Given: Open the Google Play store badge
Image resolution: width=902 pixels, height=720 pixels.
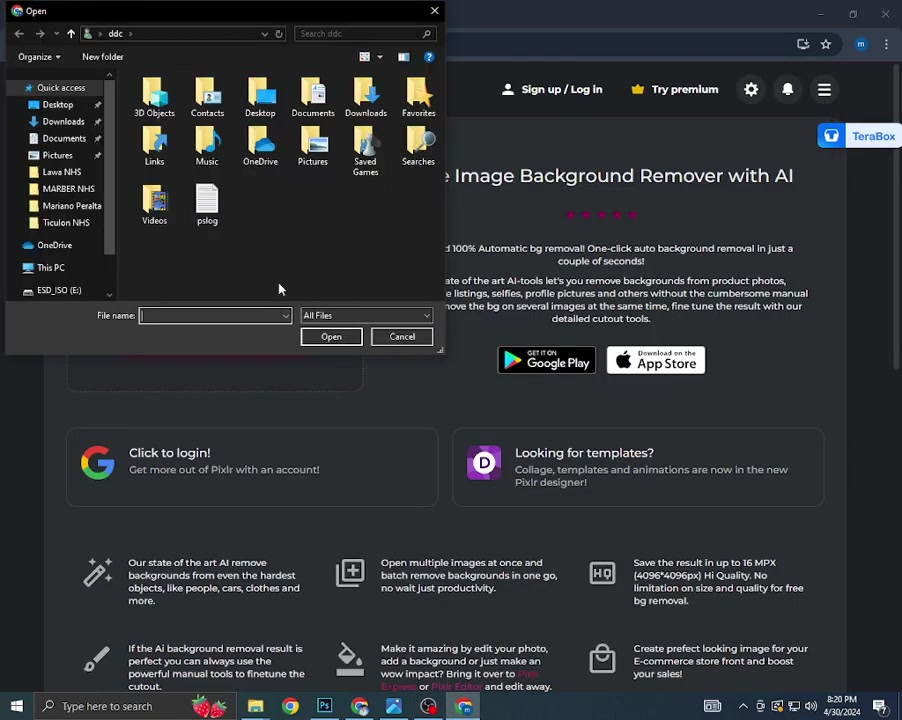Looking at the screenshot, I should point(546,360).
